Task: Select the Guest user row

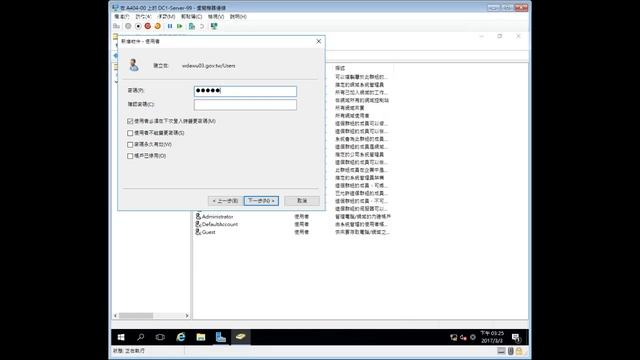Action: point(292,232)
